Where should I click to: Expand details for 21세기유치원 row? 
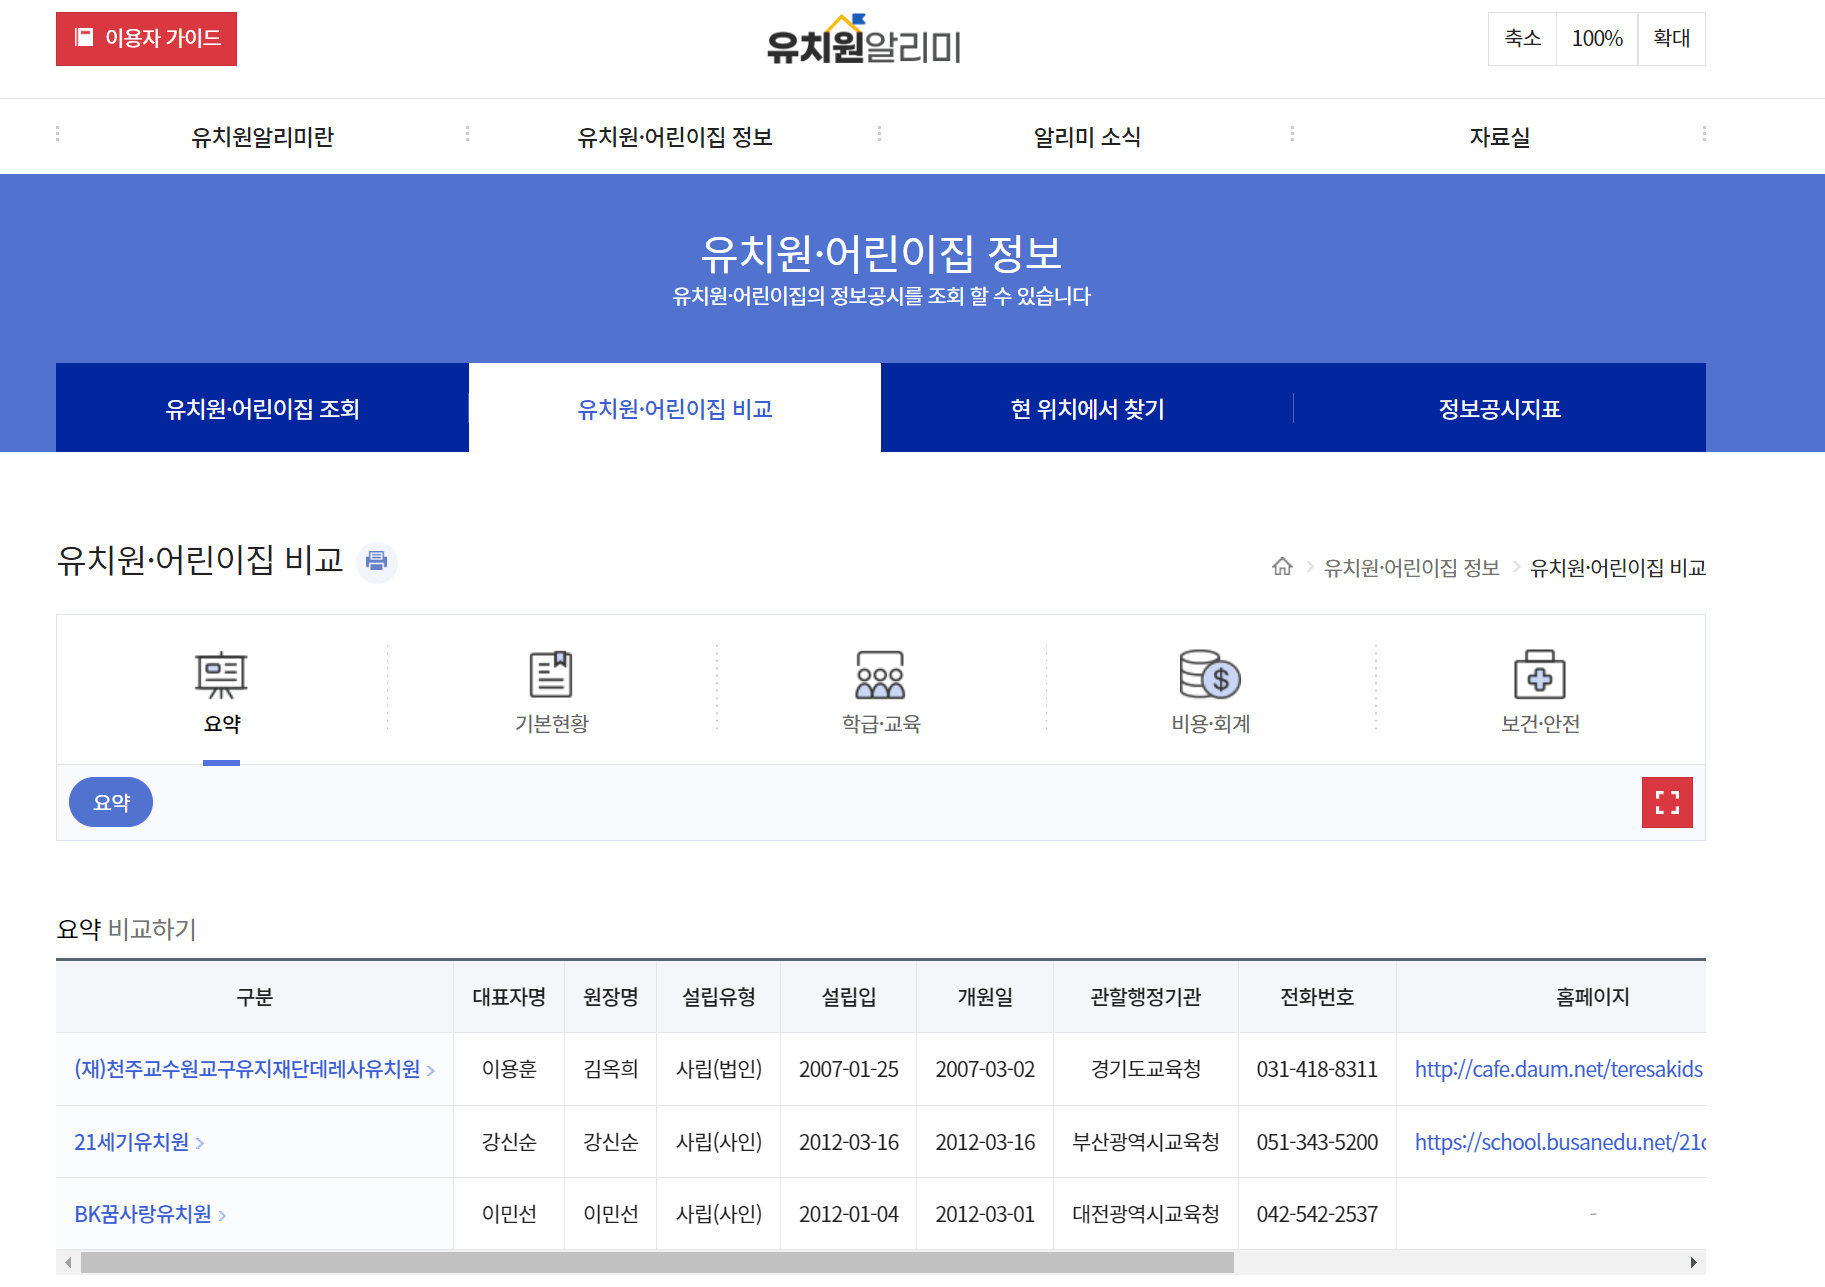(202, 1142)
